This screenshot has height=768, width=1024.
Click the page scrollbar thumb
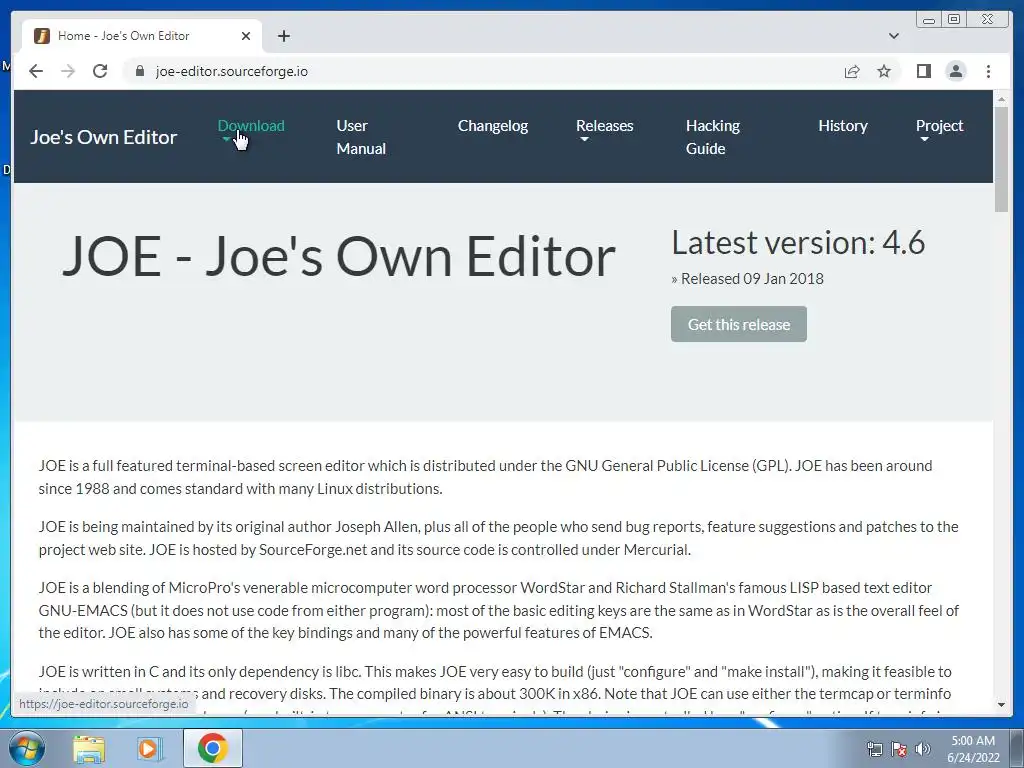1001,159
